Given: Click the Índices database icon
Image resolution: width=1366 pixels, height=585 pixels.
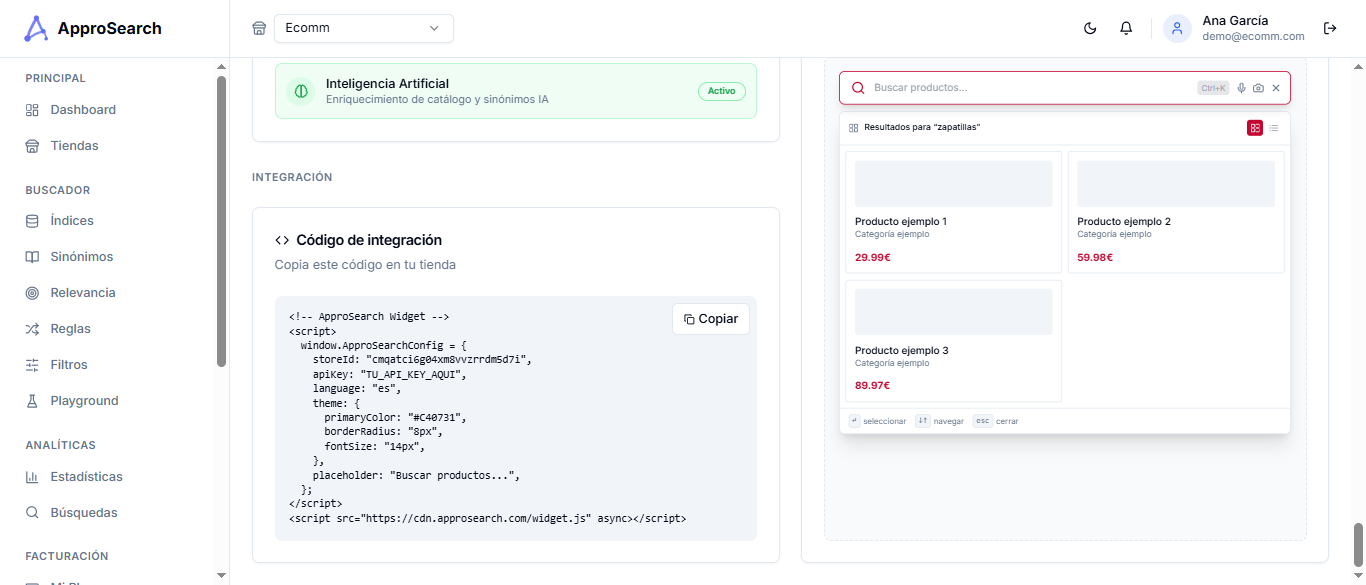Looking at the screenshot, I should click(32, 221).
